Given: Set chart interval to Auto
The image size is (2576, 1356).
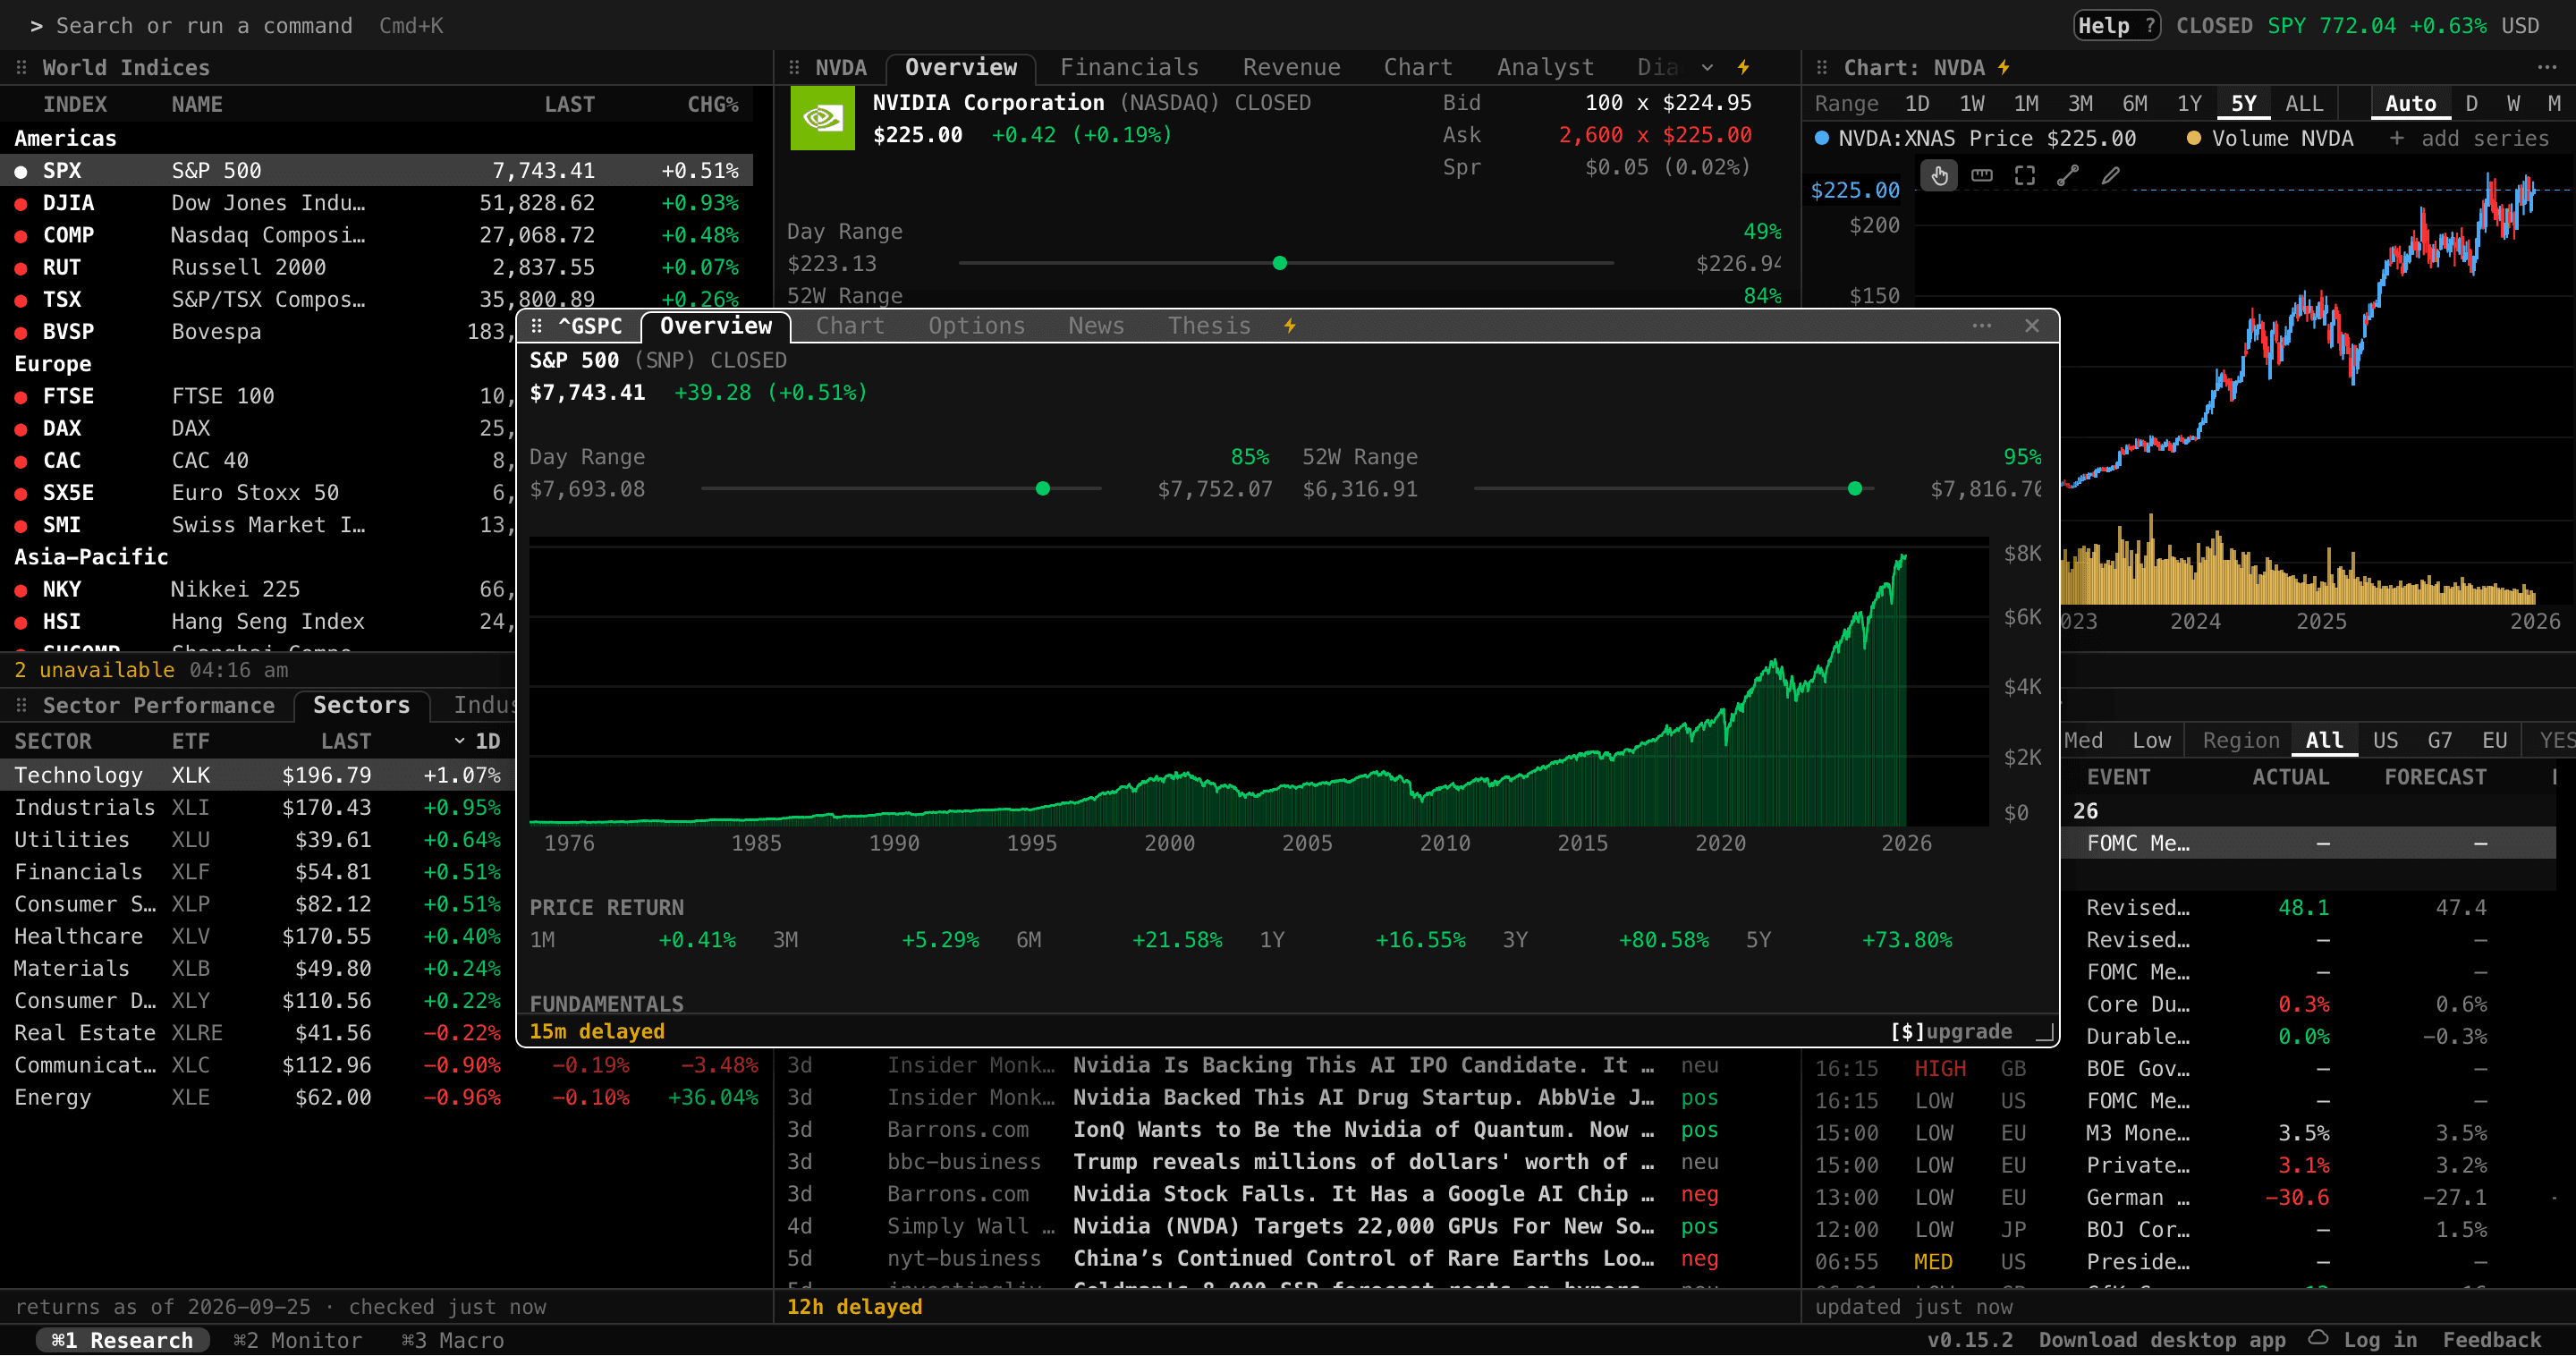Looking at the screenshot, I should [2410, 103].
